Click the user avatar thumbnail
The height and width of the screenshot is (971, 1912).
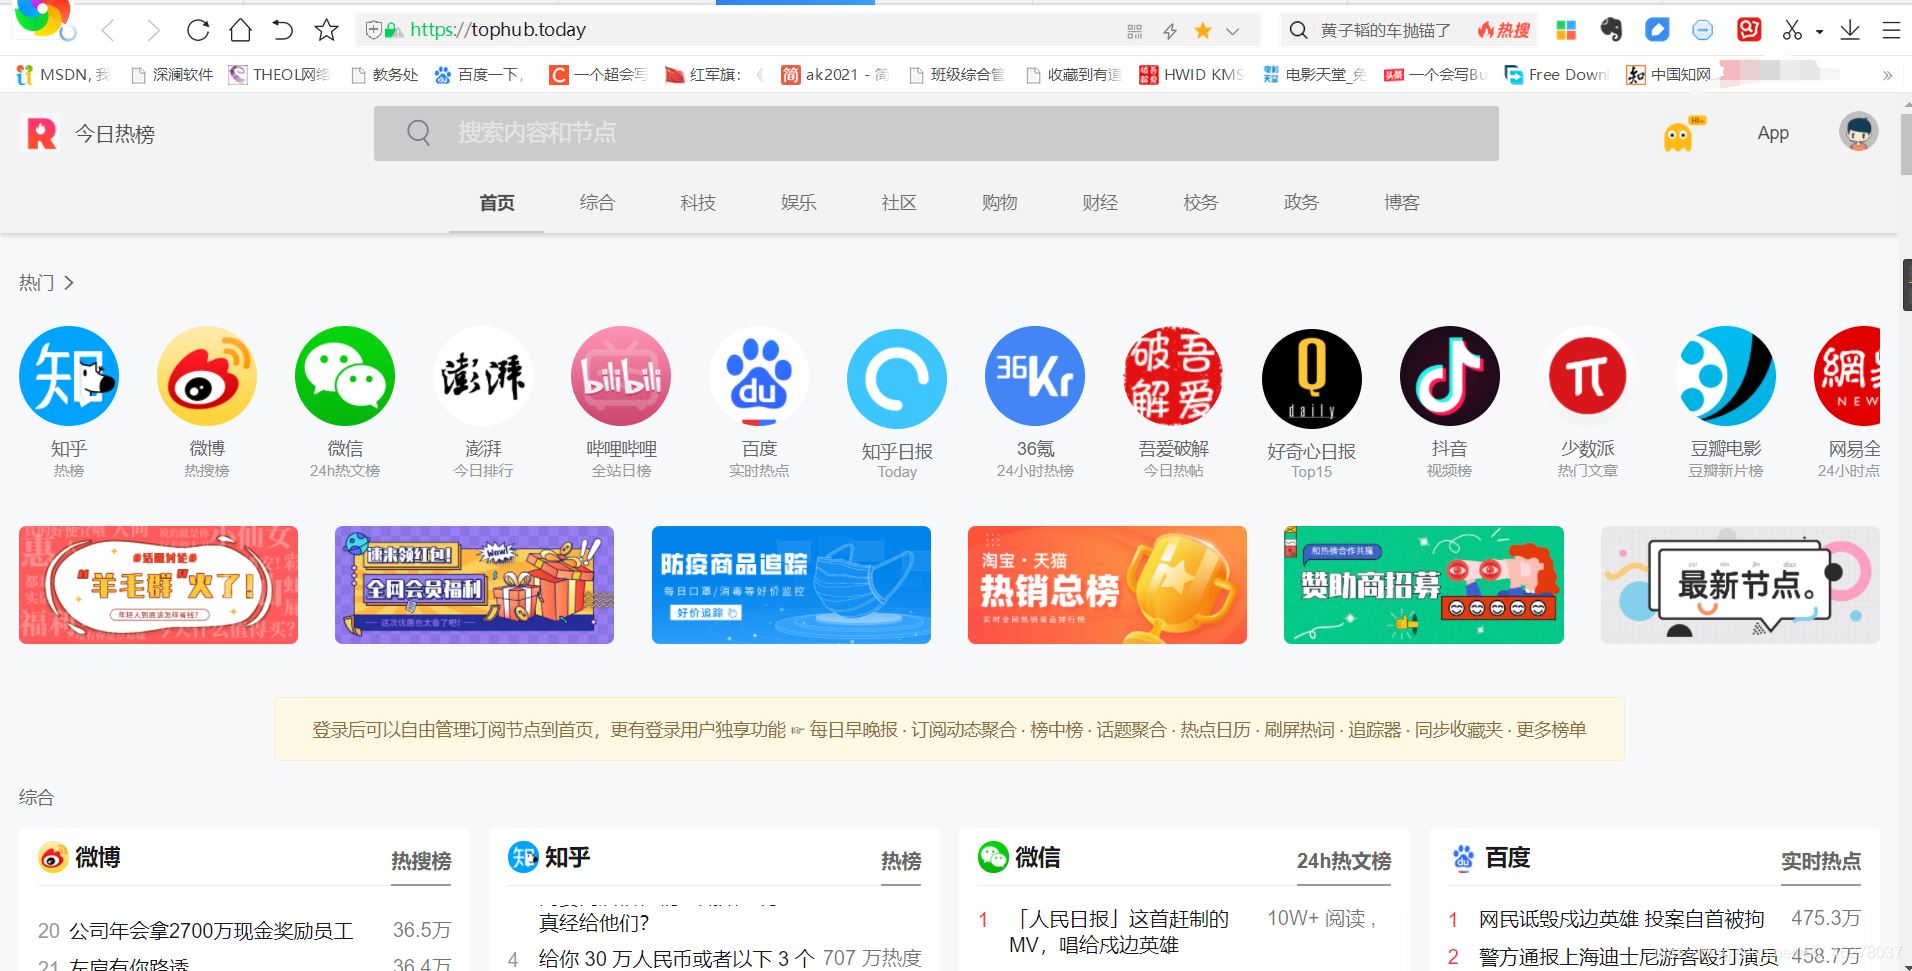click(1857, 131)
